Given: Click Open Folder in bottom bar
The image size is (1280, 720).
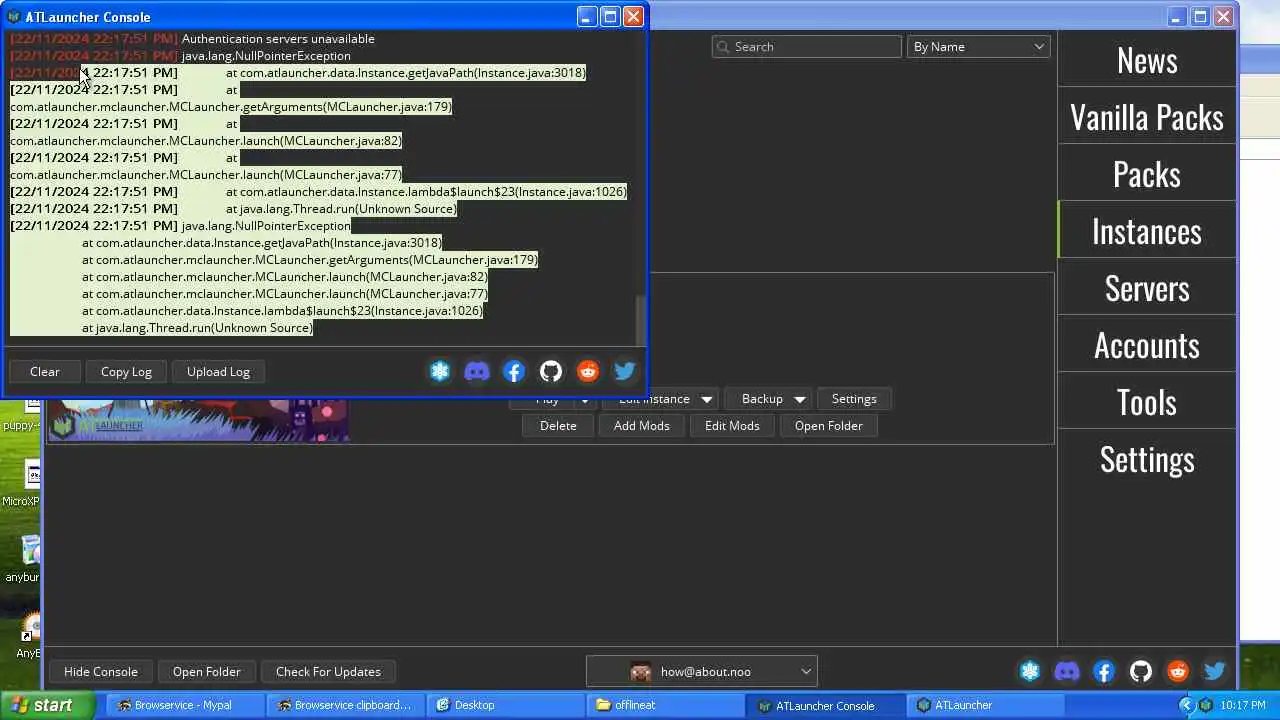Looking at the screenshot, I should click(206, 672).
